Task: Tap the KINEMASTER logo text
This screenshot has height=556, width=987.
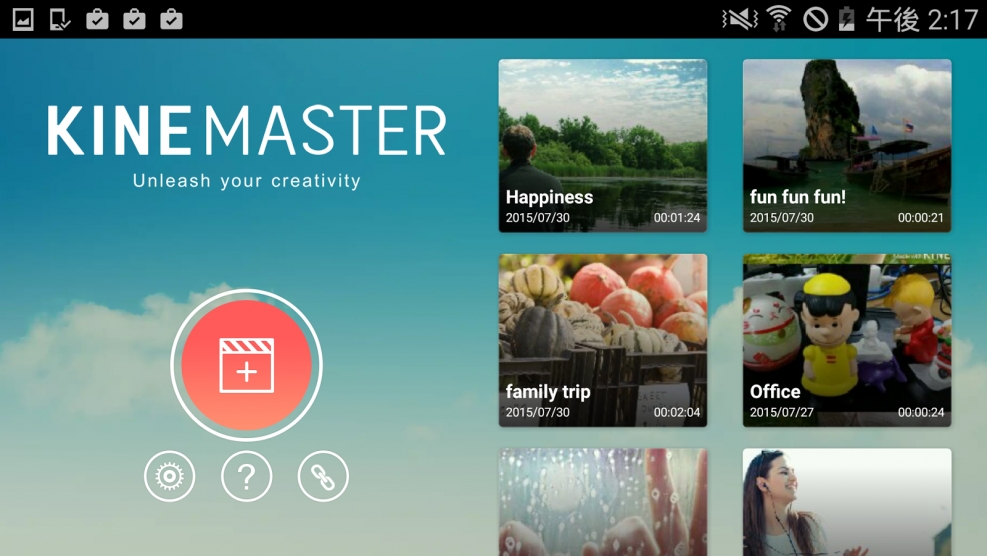Action: (x=246, y=131)
